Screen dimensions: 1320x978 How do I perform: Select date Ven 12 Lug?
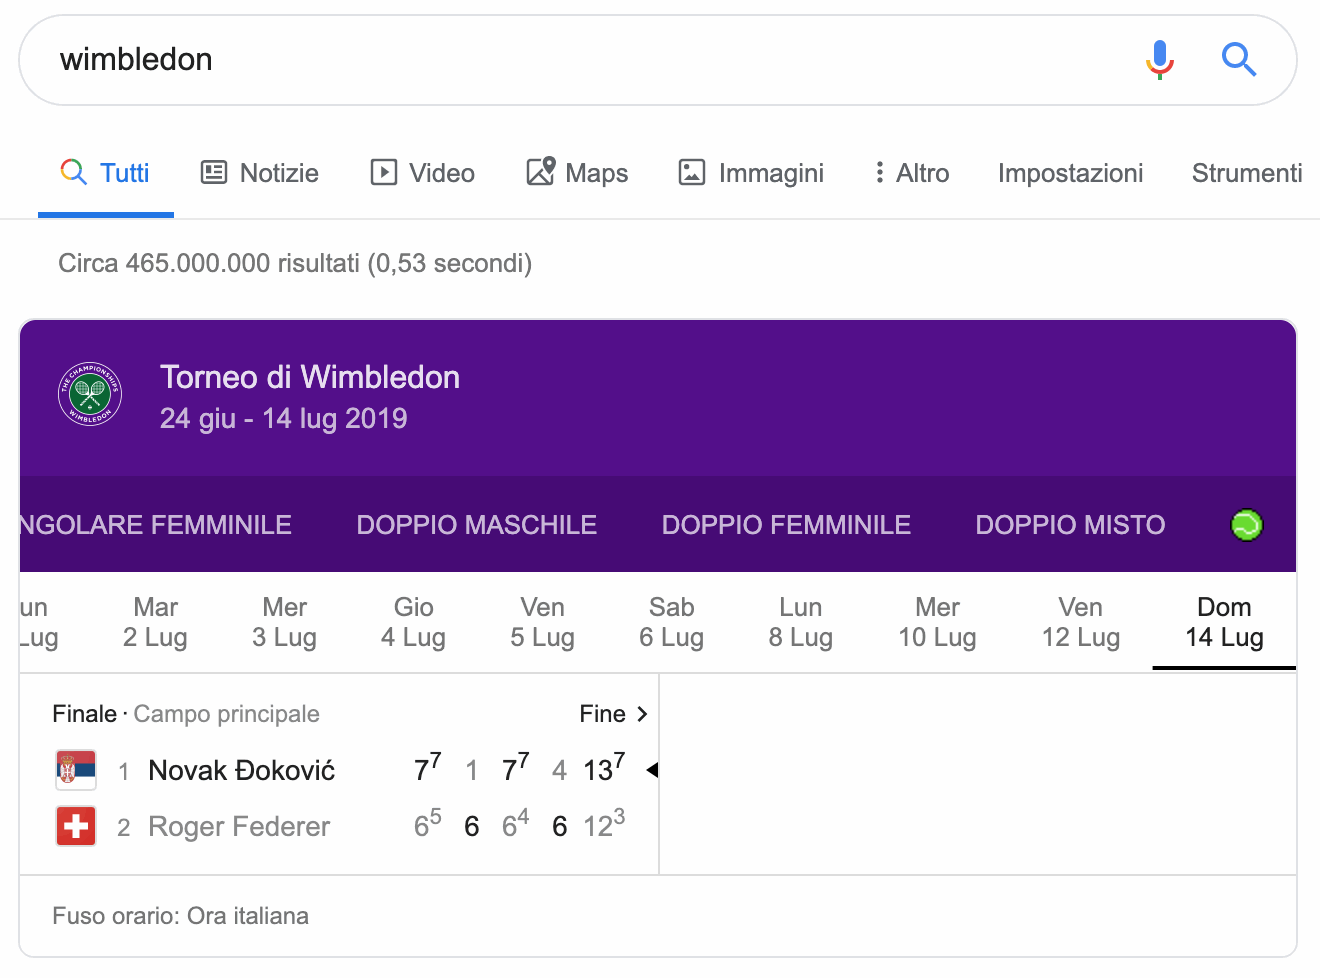pyautogui.click(x=1080, y=622)
